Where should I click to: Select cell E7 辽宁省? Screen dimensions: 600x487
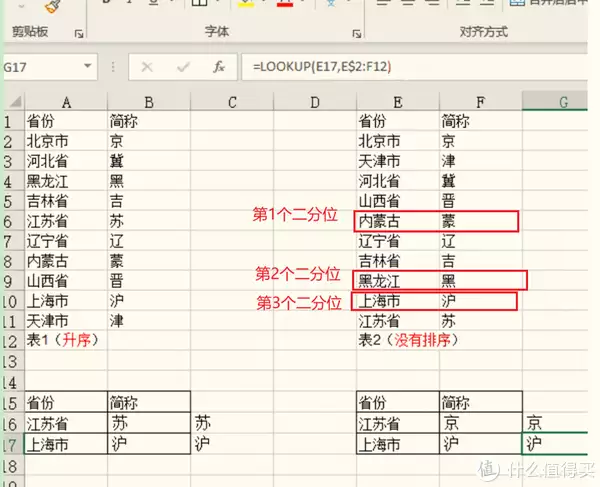point(398,241)
